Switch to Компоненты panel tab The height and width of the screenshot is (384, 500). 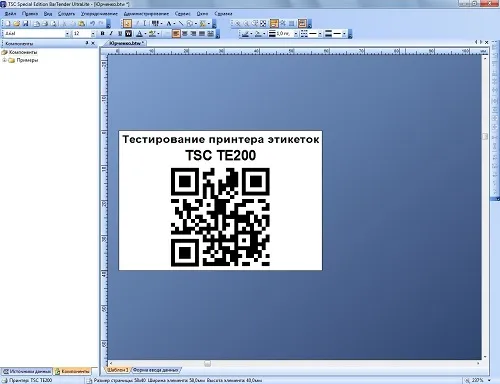[73, 371]
